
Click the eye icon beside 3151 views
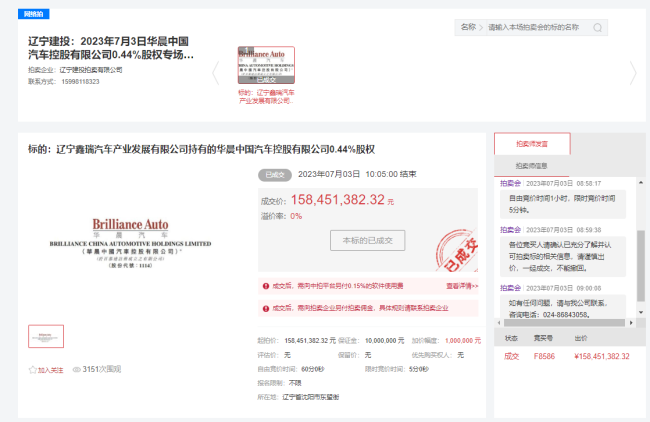point(76,369)
